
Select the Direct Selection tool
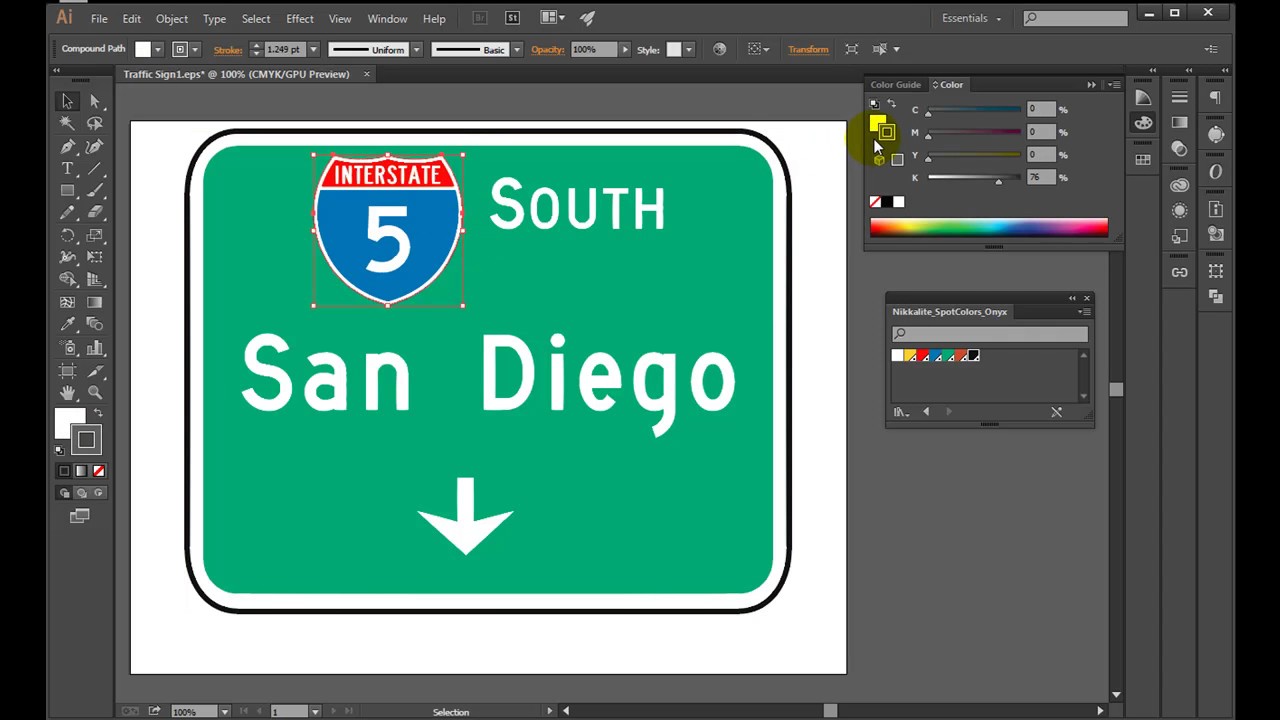coord(95,101)
